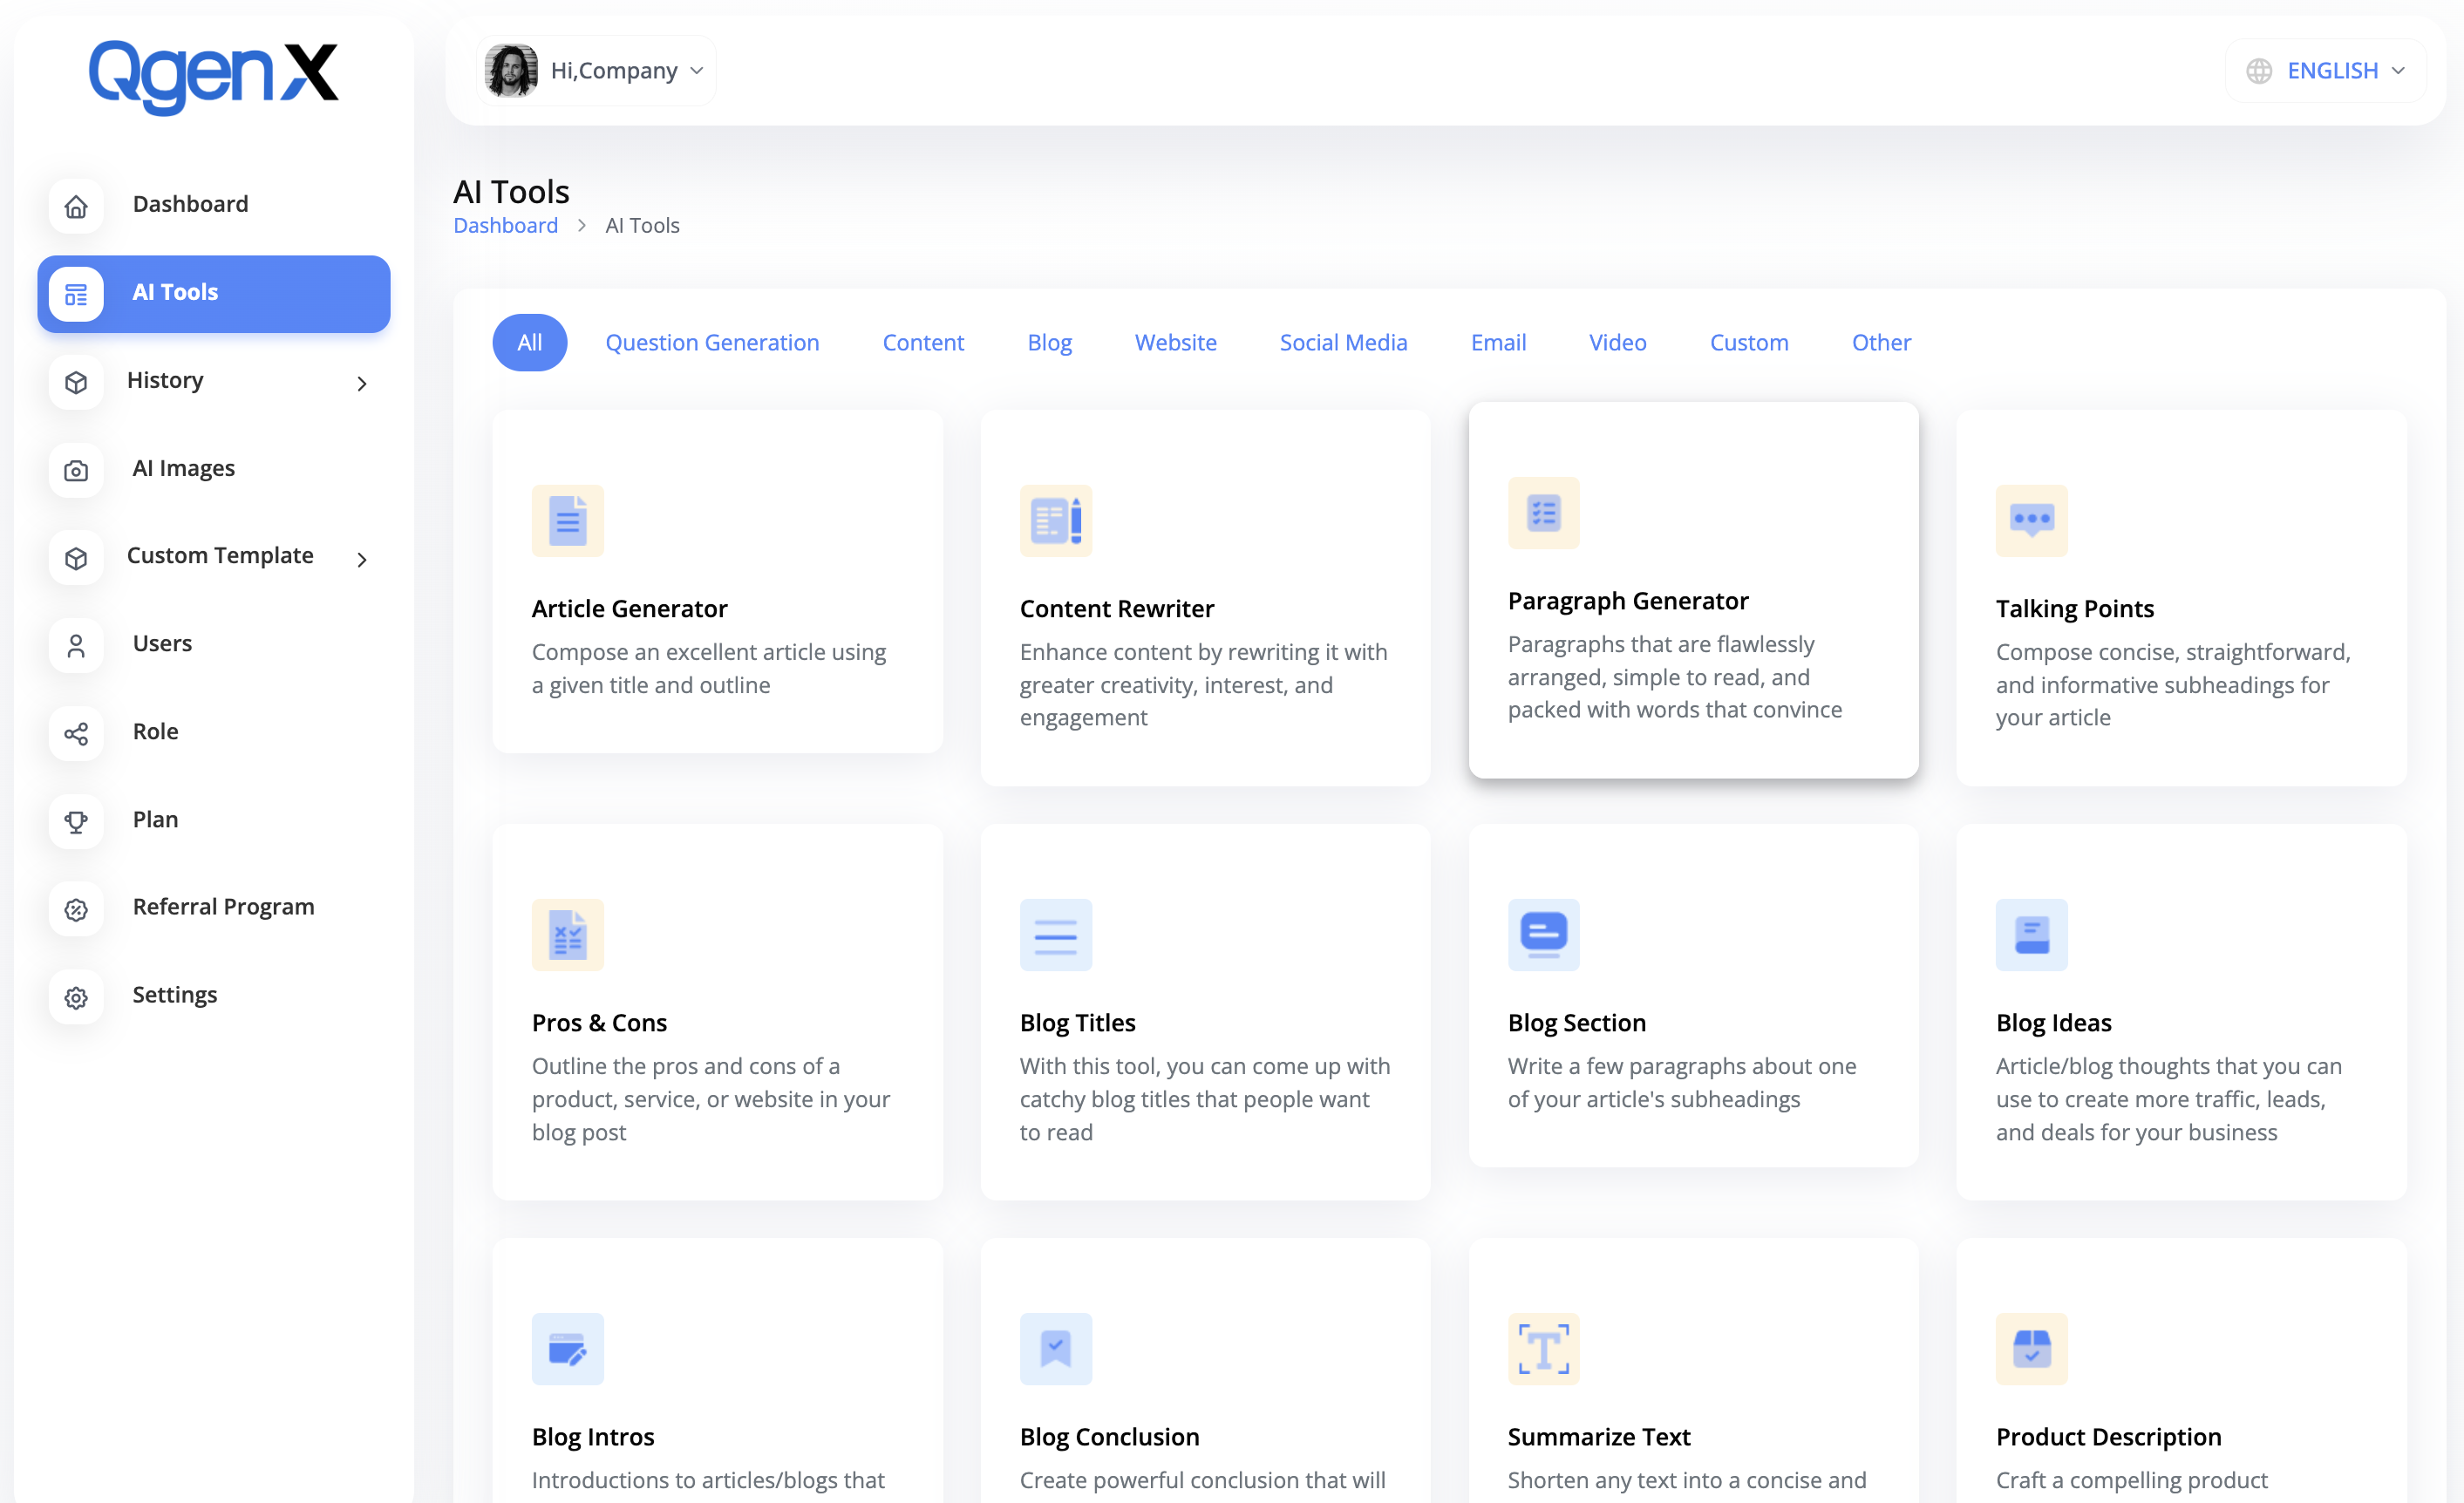2464x1503 pixels.
Task: Click the Blog Titles heading
Action: tap(1077, 1022)
